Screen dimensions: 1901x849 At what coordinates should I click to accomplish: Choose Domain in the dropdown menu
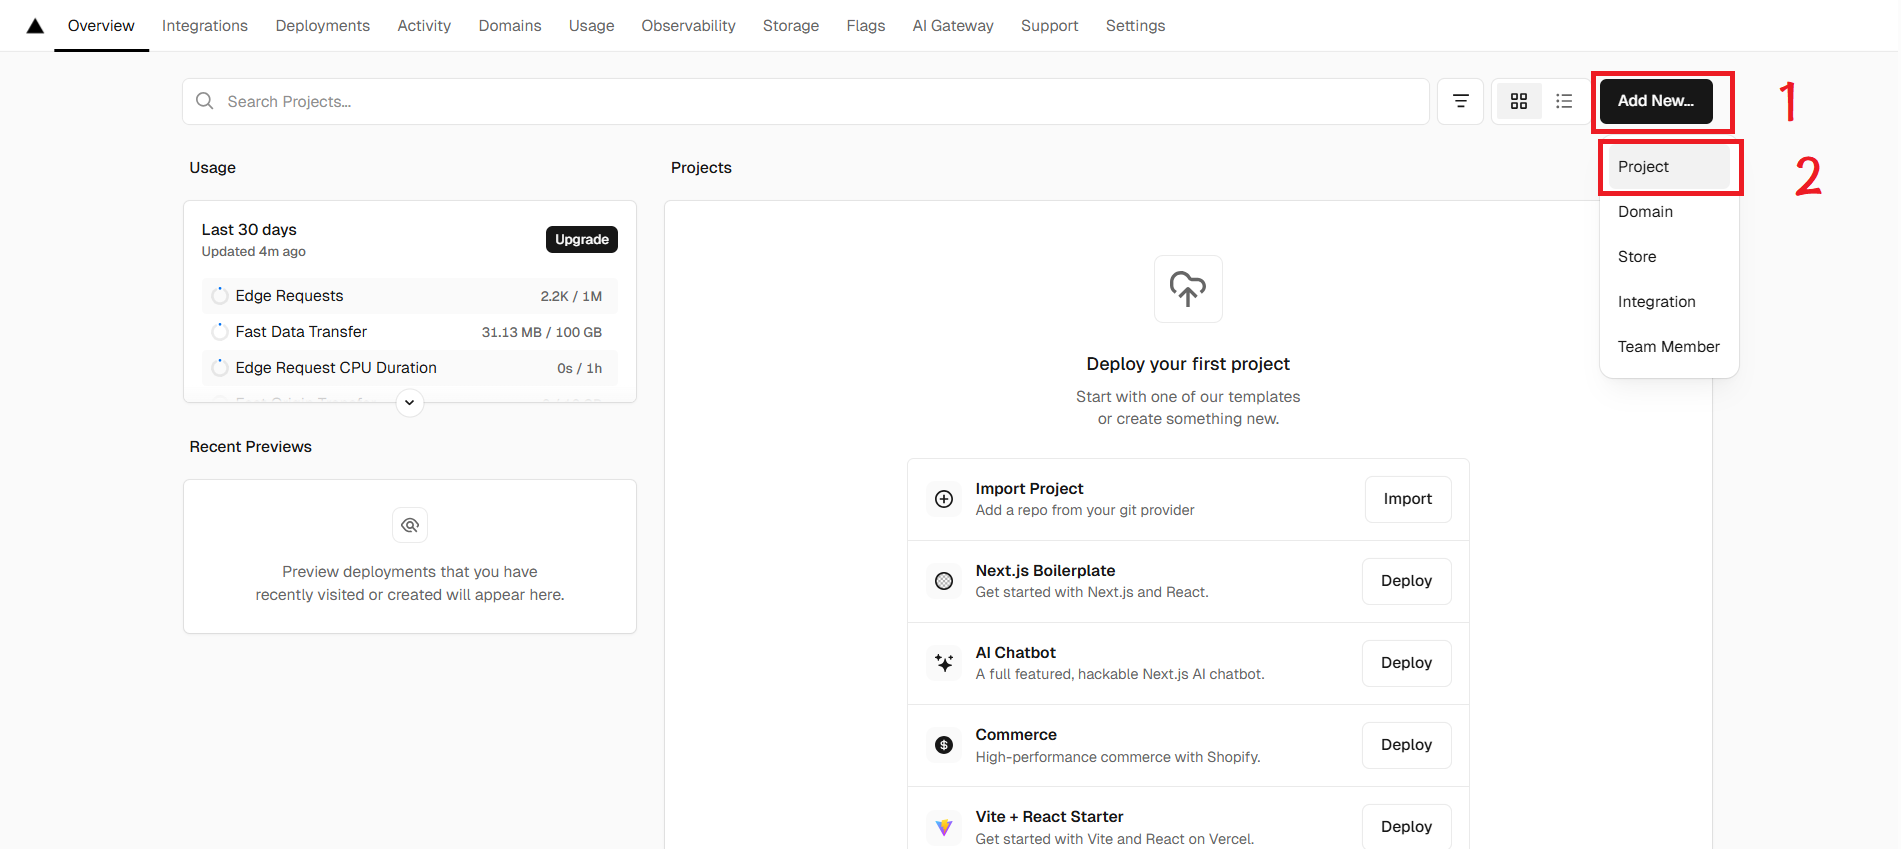tap(1645, 212)
